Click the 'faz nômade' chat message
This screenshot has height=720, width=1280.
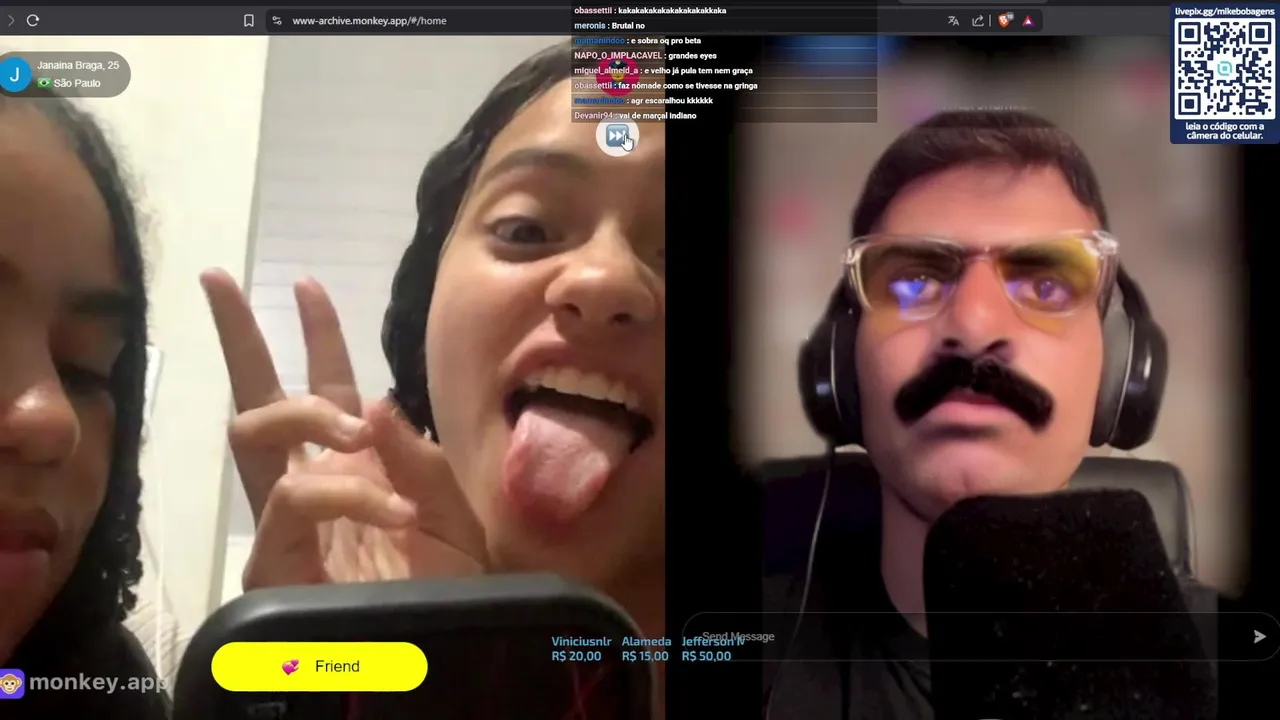pos(666,86)
